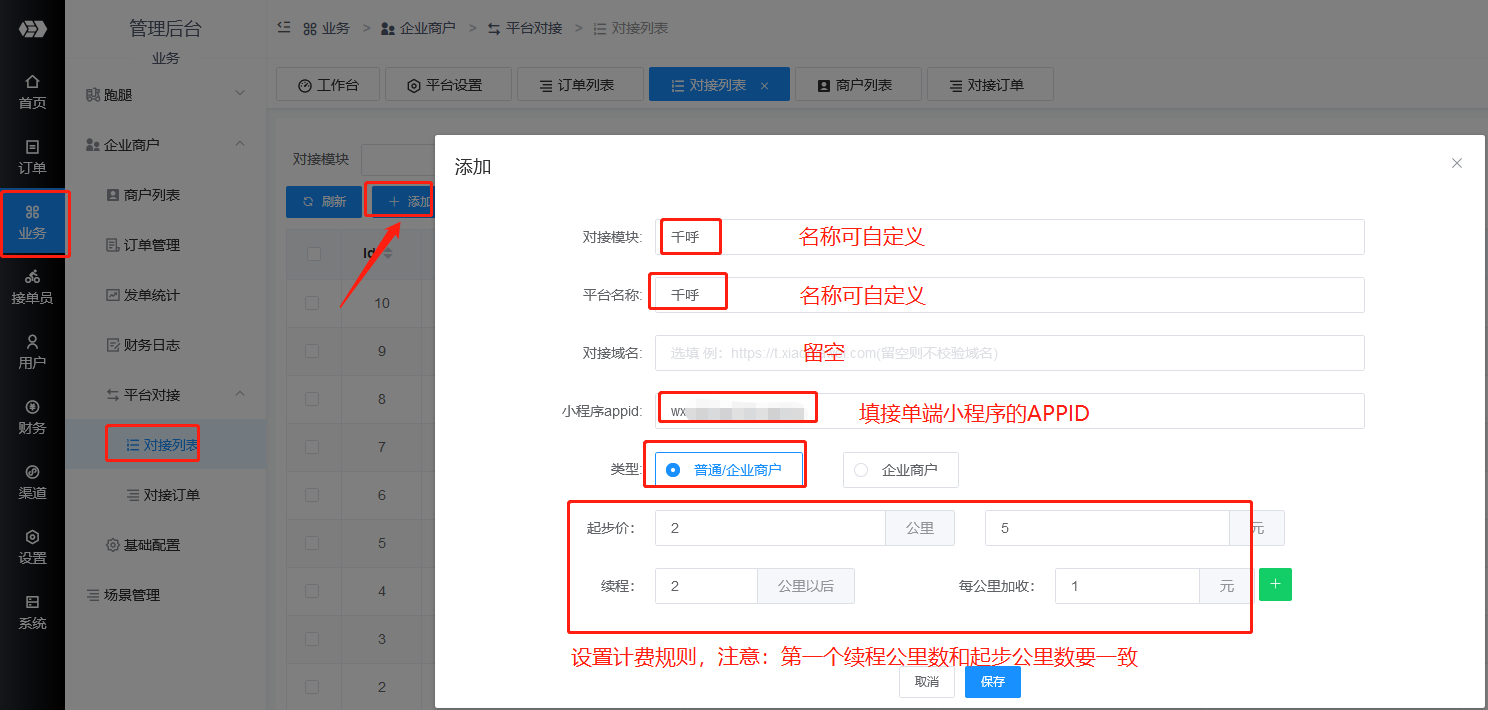
Task: Close the 添加 dialog with X
Action: (x=1457, y=163)
